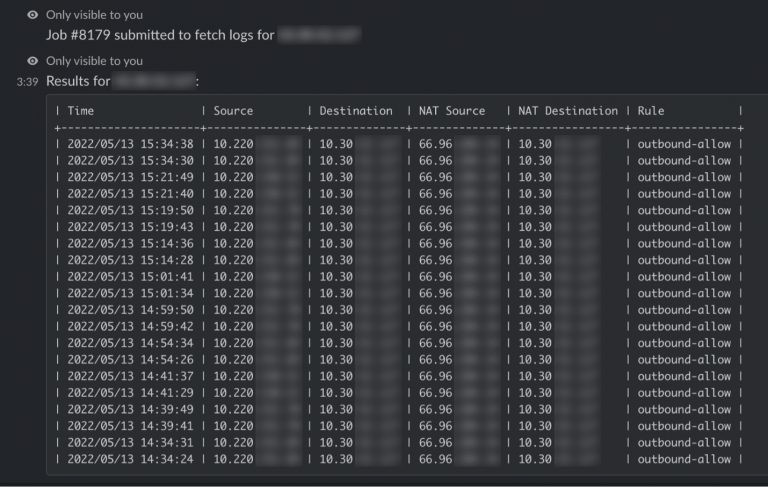Click the 2022/05/13 15:34:38 log entry time
The height and width of the screenshot is (489, 768).
tap(130, 144)
